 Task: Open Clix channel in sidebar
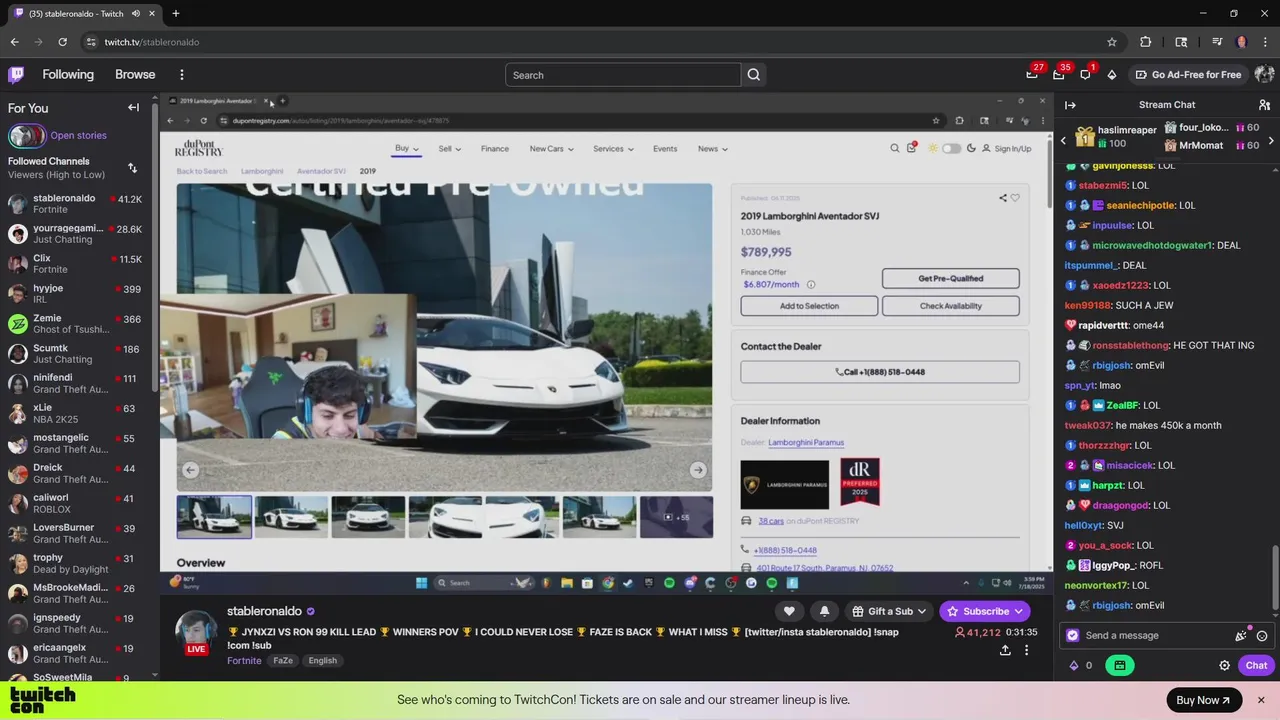[76, 264]
